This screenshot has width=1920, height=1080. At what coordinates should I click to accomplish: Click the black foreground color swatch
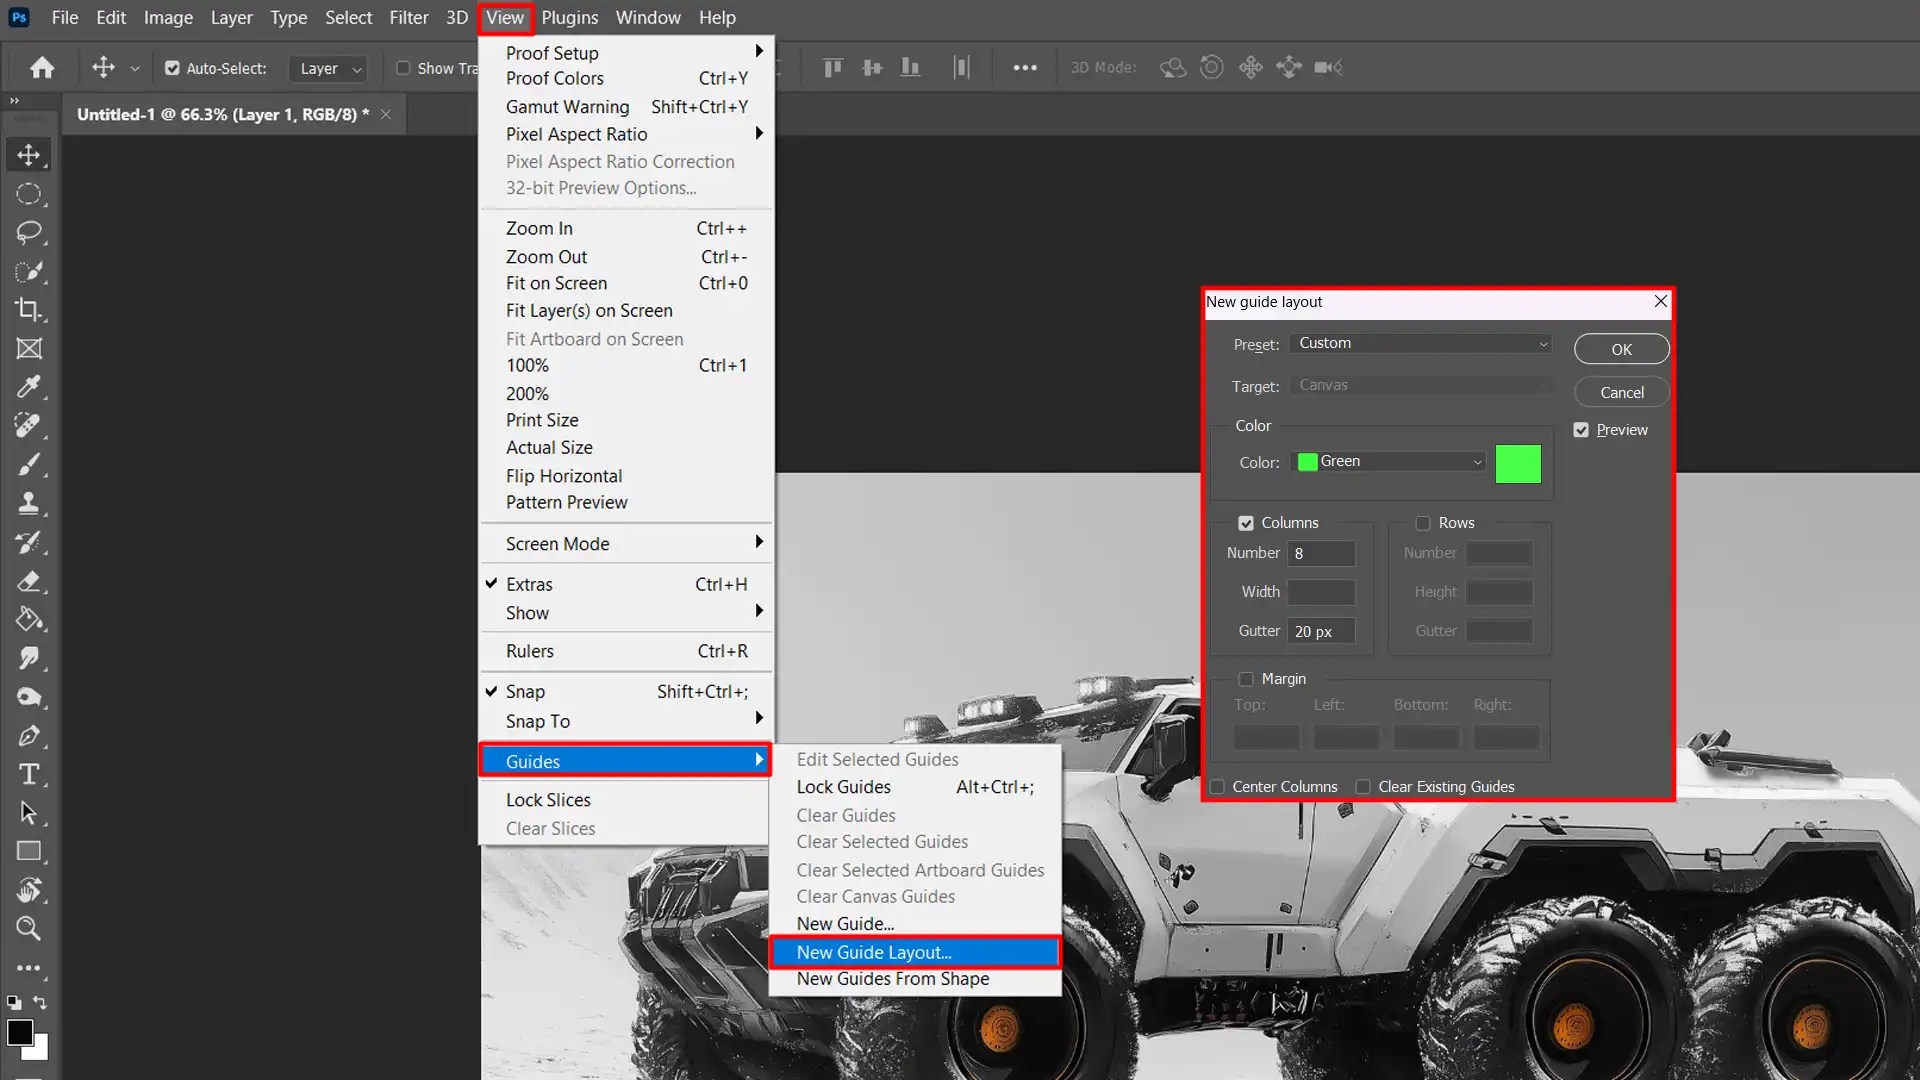[20, 1032]
